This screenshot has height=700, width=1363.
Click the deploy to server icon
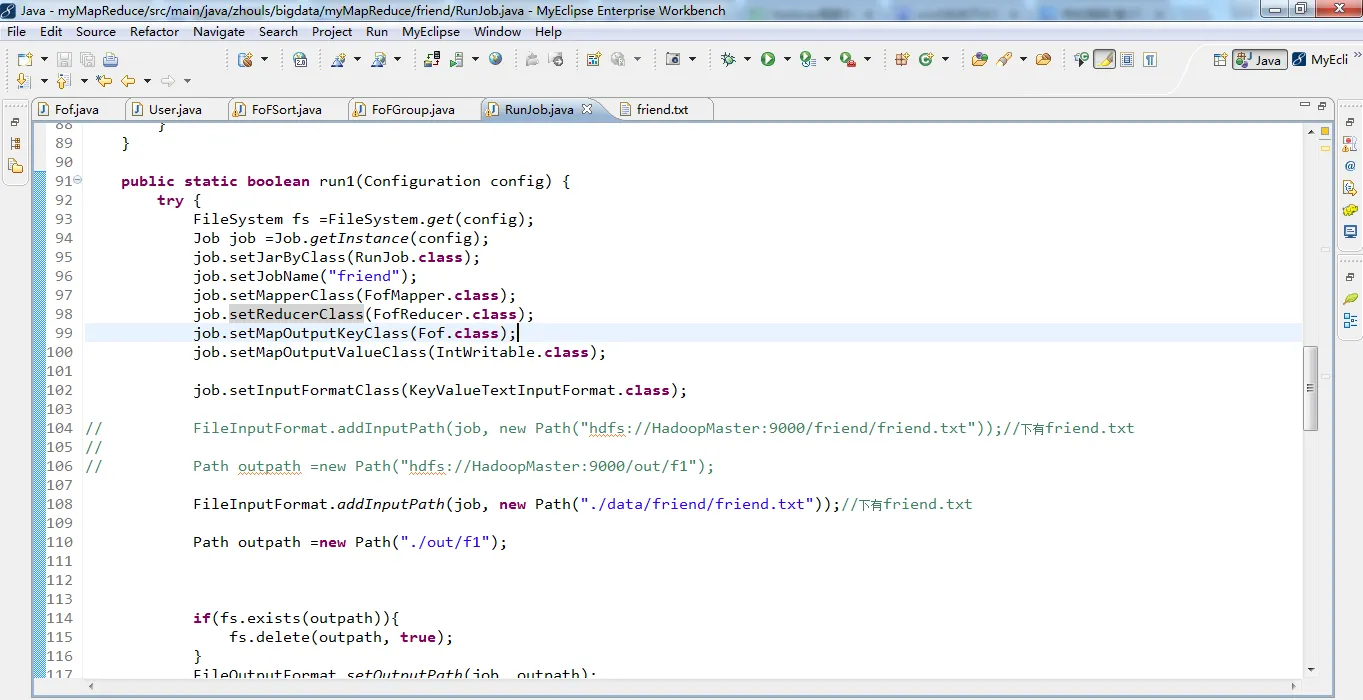coord(432,59)
